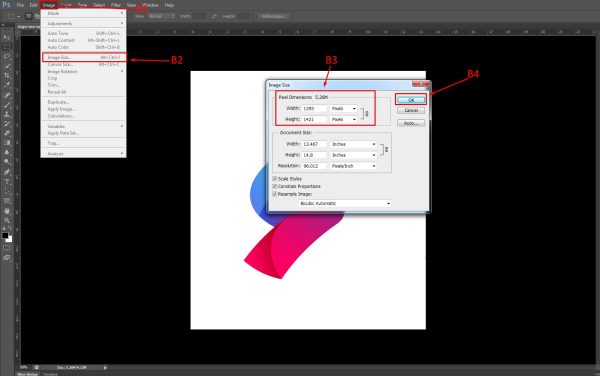Select the Eraser tool
This screenshot has width=600, height=376.
(7, 133)
